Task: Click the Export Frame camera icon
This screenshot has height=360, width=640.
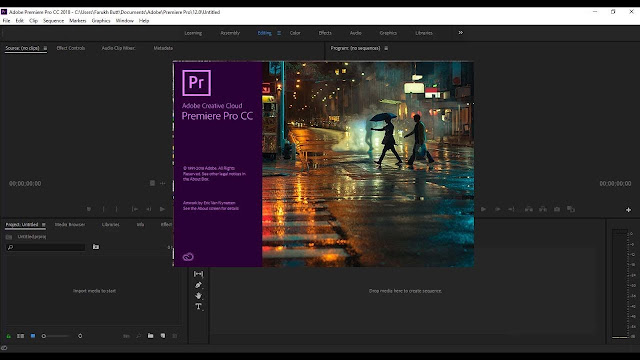Action: (x=557, y=209)
